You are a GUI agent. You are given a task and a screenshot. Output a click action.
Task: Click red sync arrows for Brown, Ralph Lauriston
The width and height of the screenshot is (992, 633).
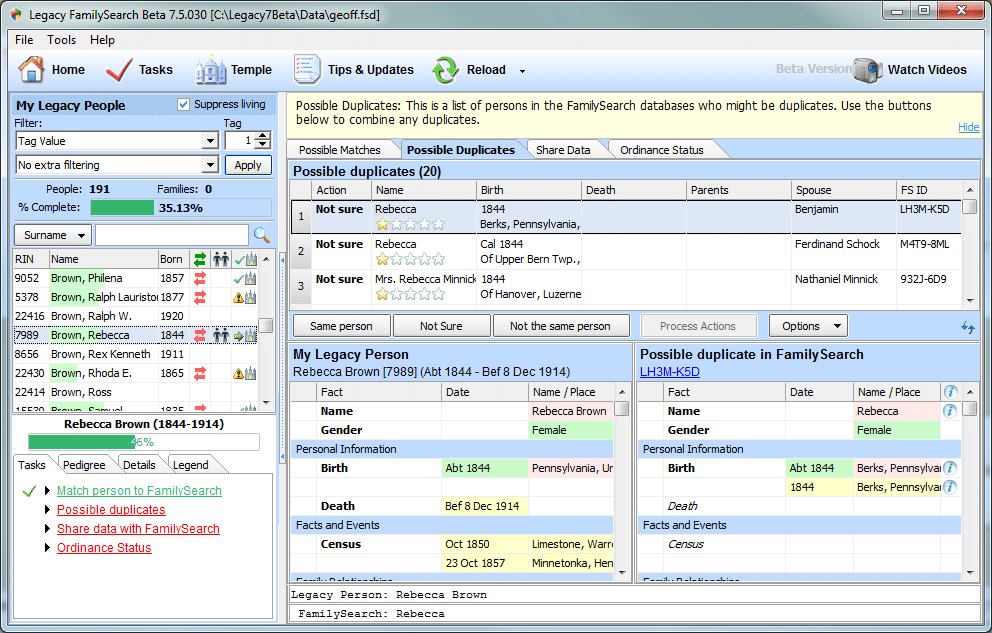pos(200,297)
